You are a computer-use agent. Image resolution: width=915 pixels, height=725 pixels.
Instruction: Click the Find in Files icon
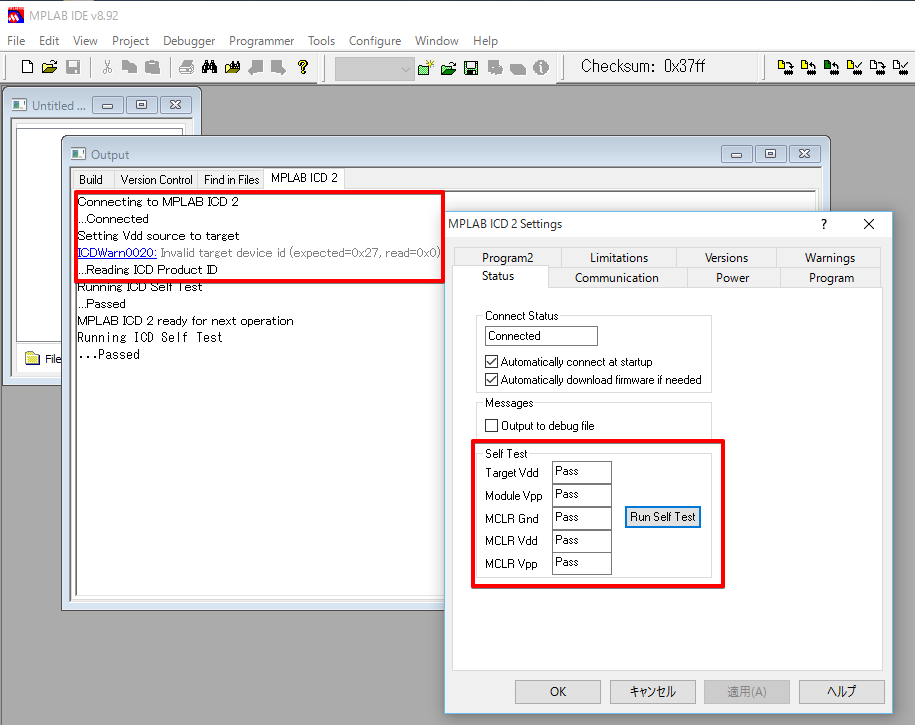(x=232, y=67)
